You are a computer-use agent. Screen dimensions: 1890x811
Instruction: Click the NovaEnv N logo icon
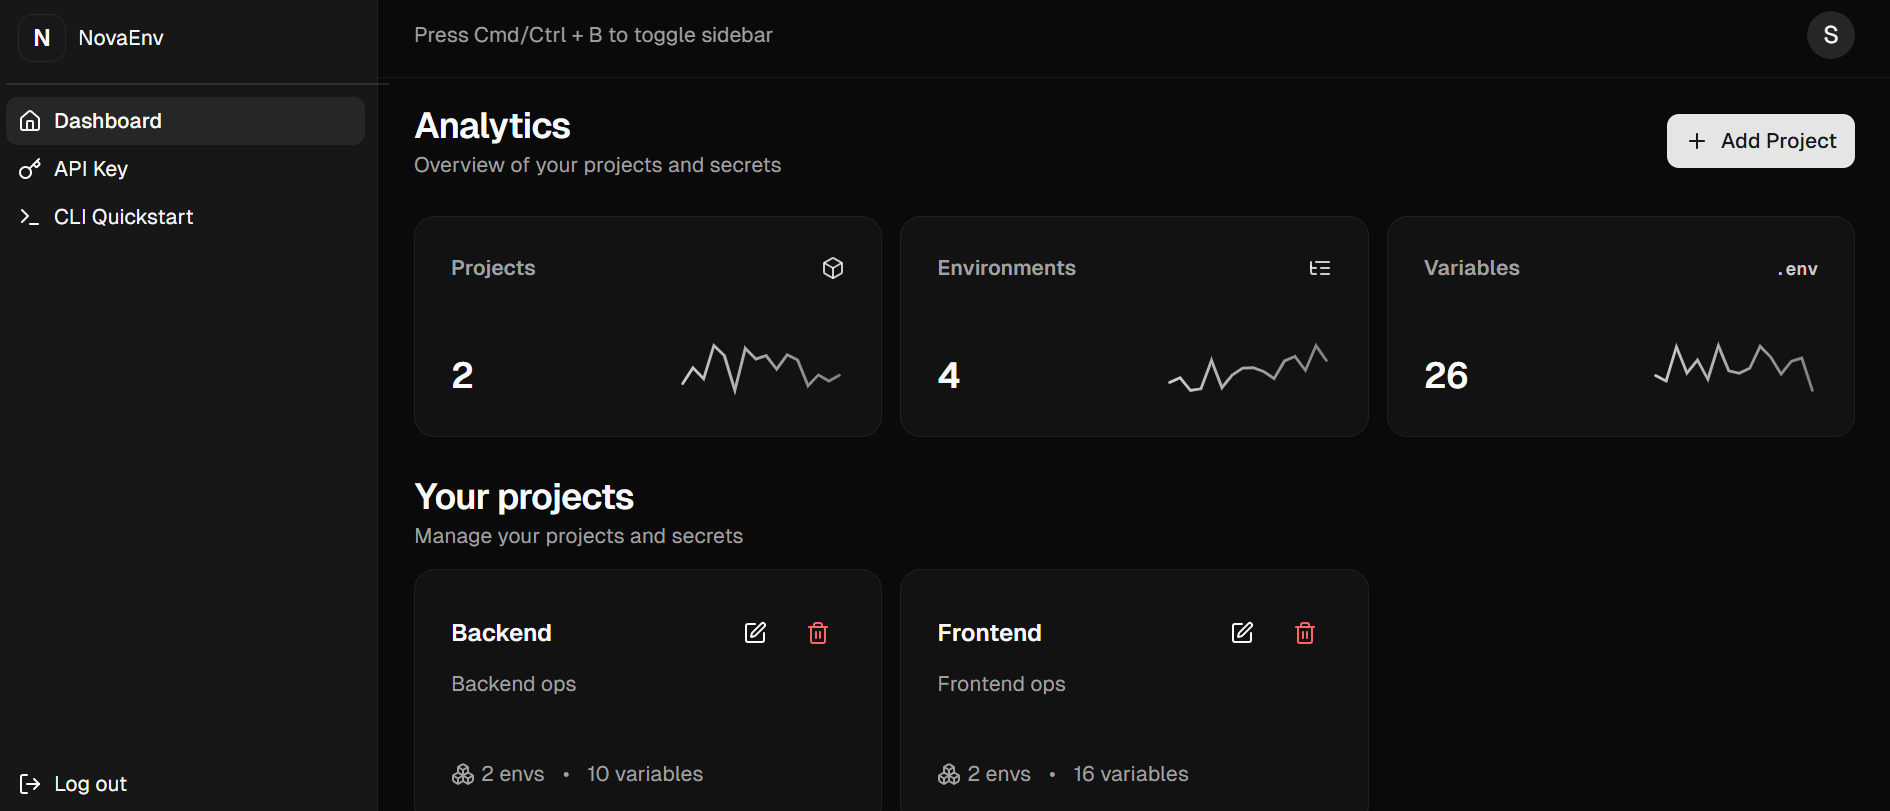click(x=42, y=38)
